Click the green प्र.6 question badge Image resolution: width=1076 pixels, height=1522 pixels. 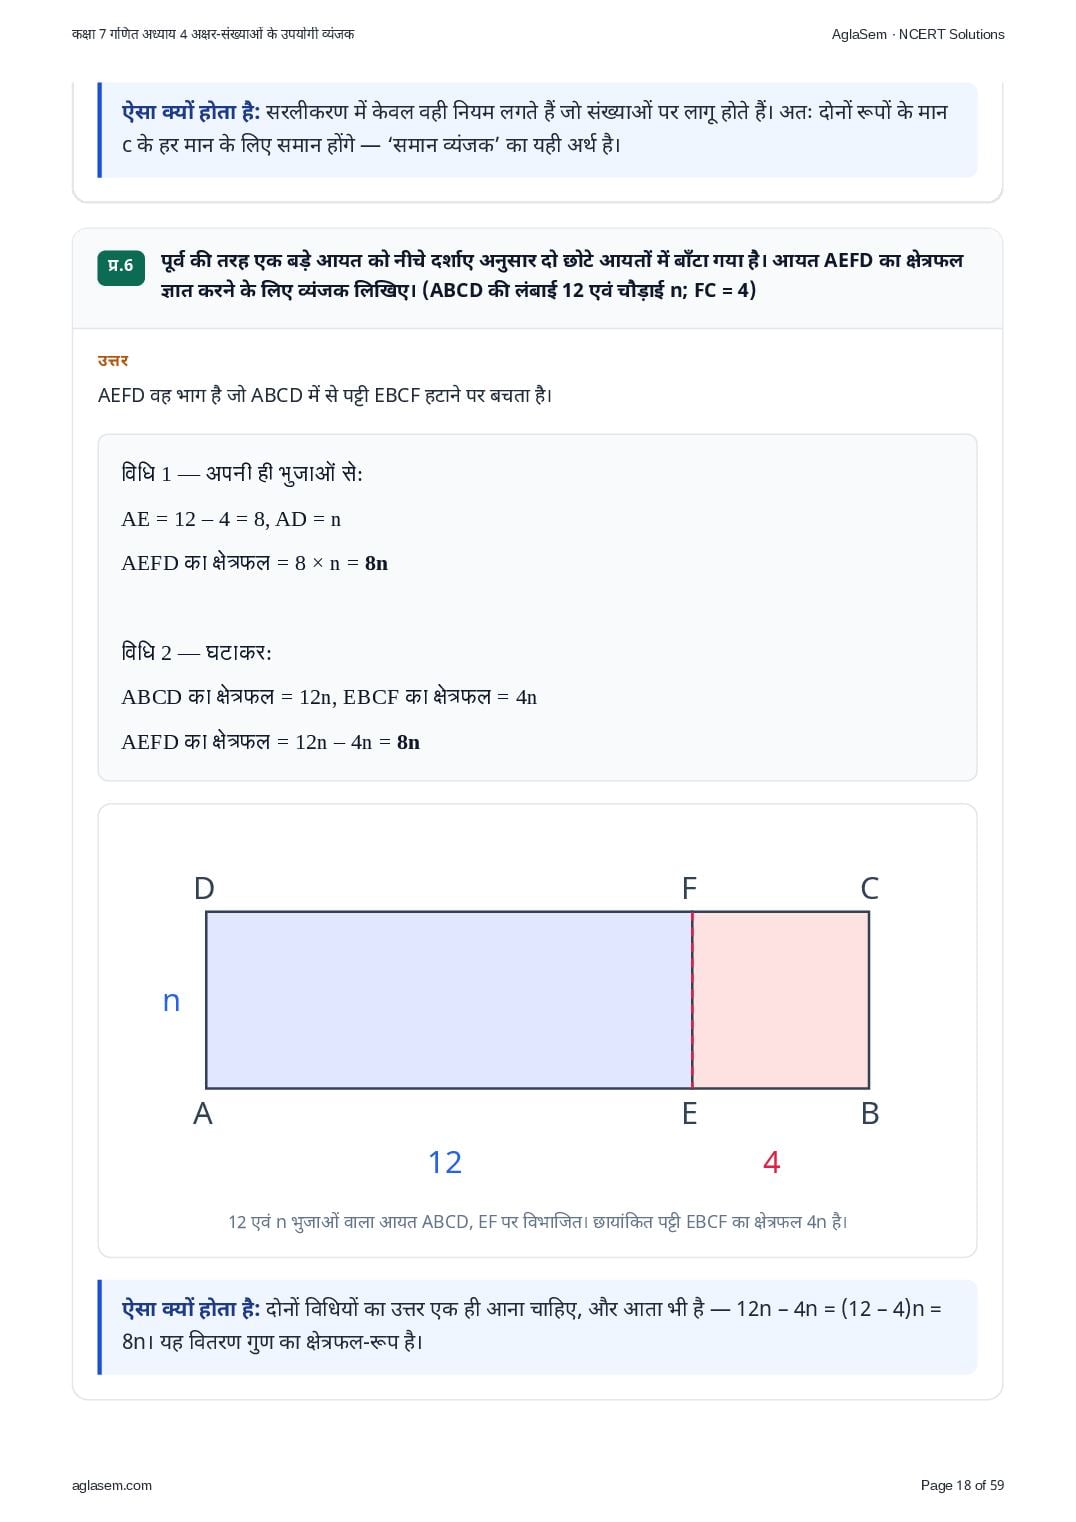(x=121, y=266)
